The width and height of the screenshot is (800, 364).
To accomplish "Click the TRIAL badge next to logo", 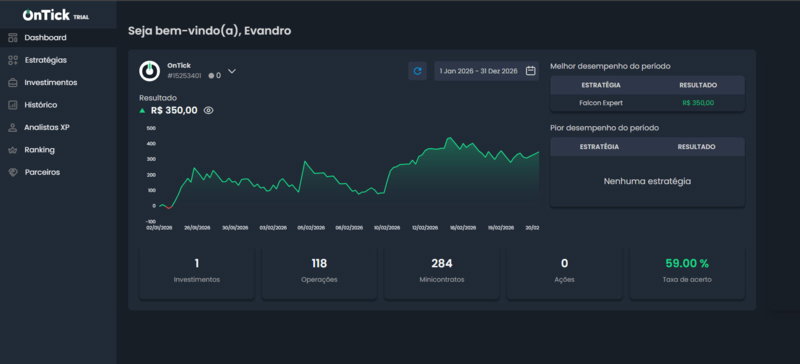I will point(81,17).
